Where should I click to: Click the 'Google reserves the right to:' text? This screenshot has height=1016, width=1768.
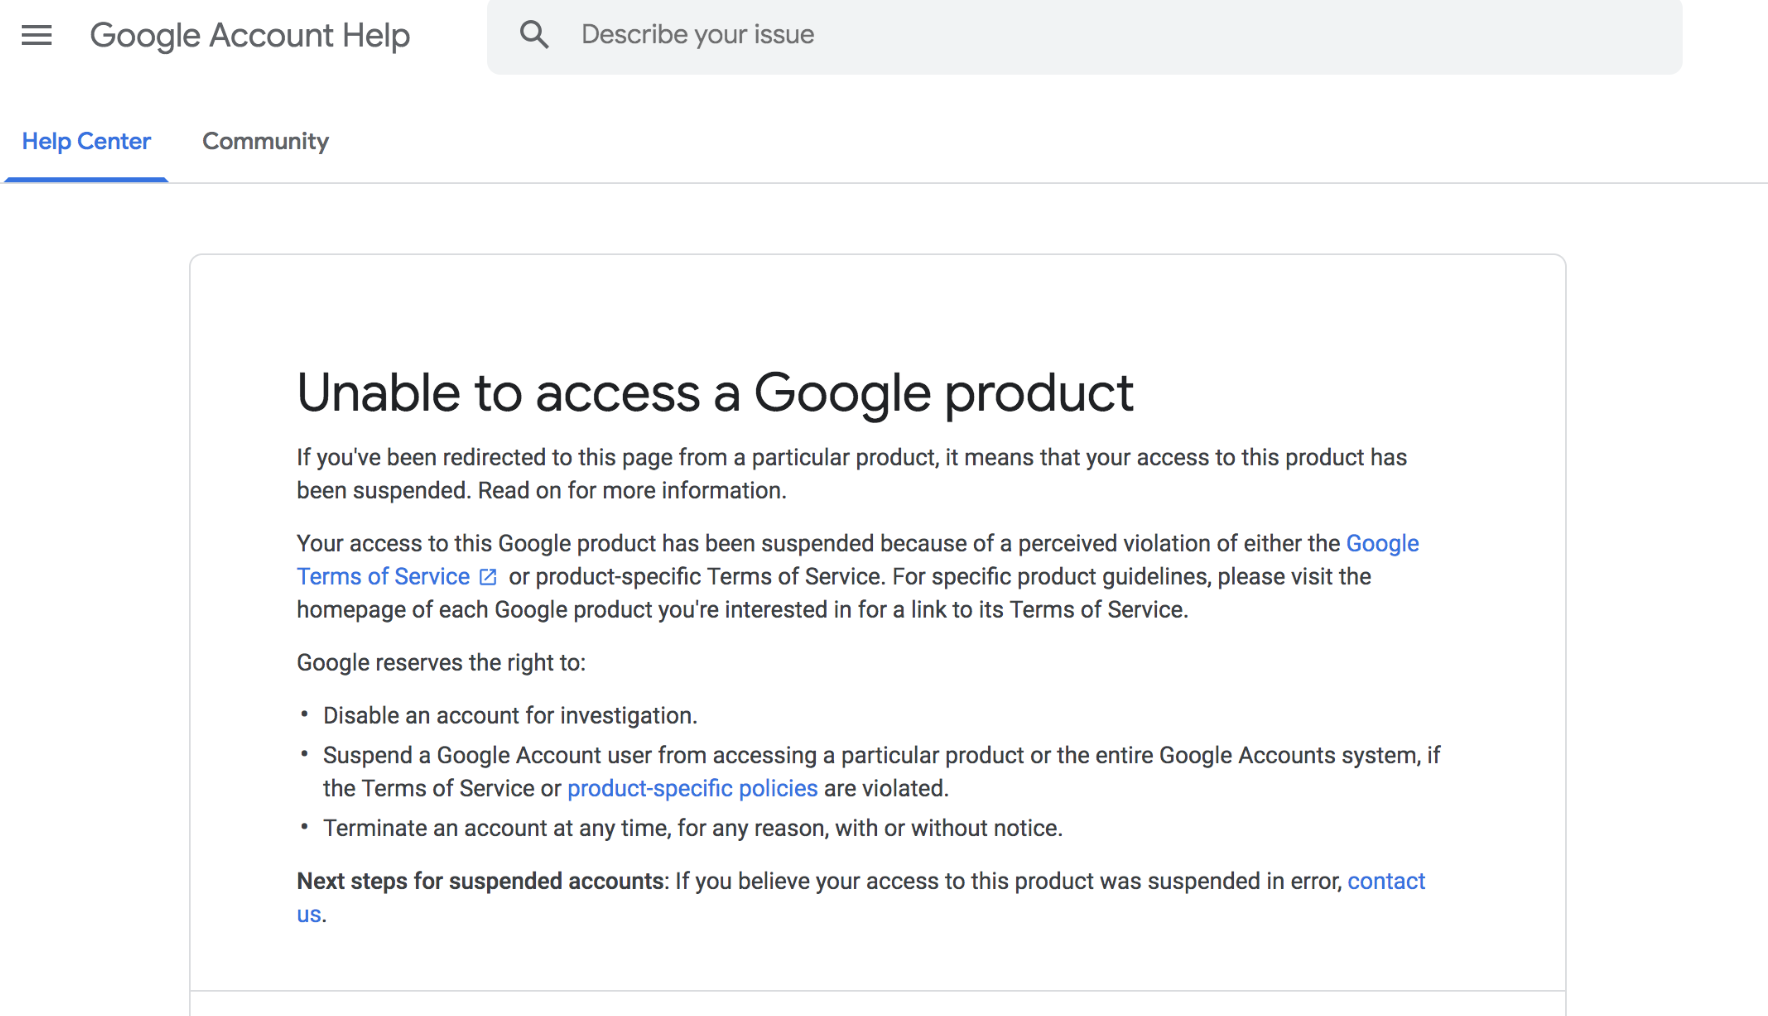tap(441, 662)
